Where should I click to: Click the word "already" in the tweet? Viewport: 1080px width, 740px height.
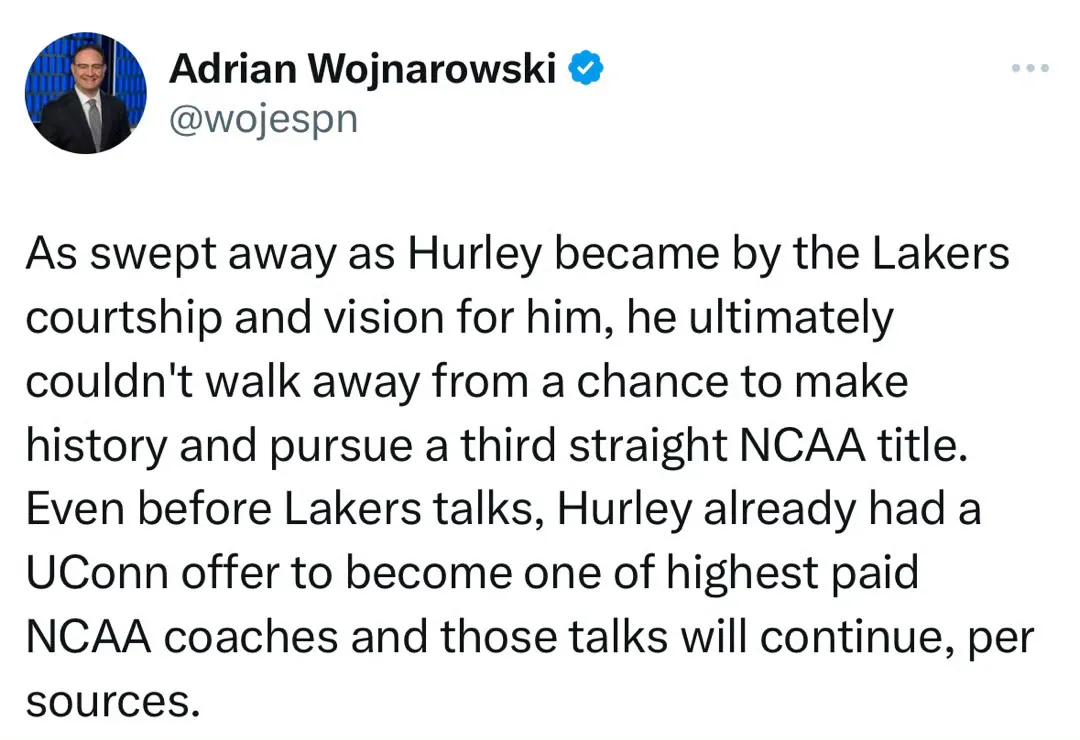click(778, 511)
